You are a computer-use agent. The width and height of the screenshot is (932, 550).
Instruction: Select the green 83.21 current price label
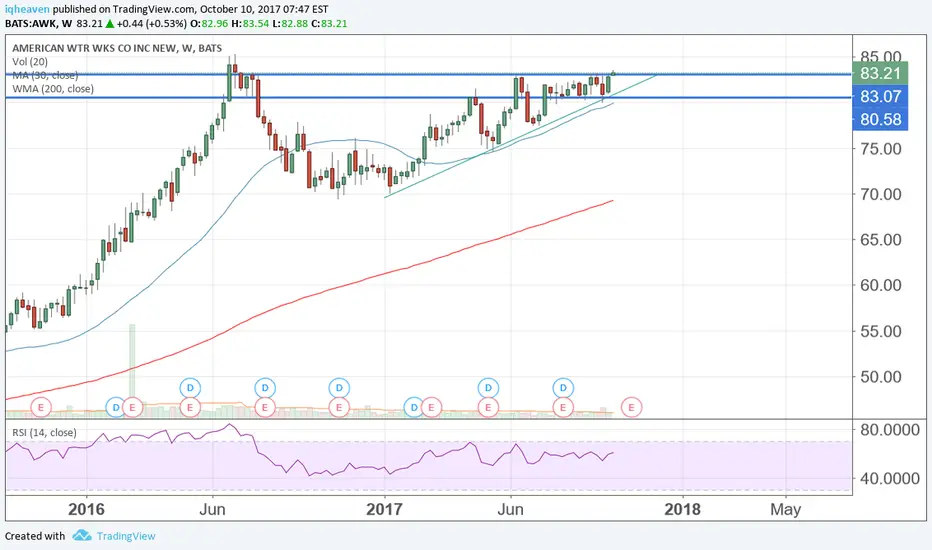point(880,73)
